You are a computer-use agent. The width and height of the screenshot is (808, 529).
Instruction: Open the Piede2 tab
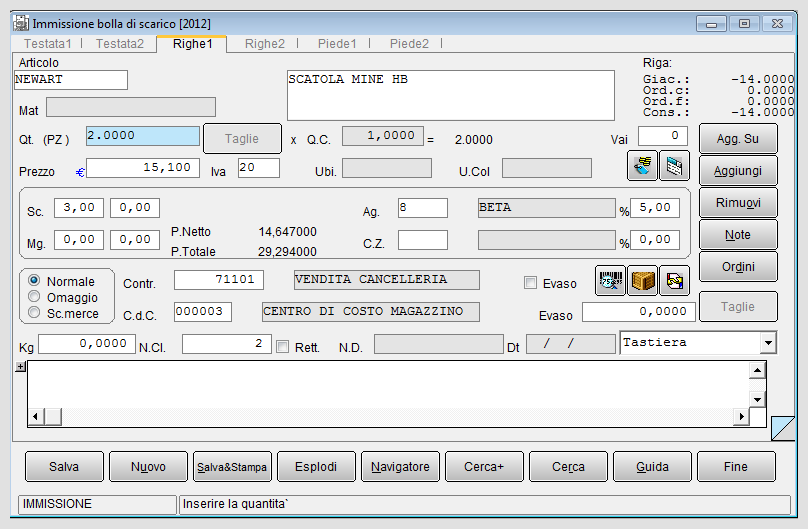coord(409,44)
